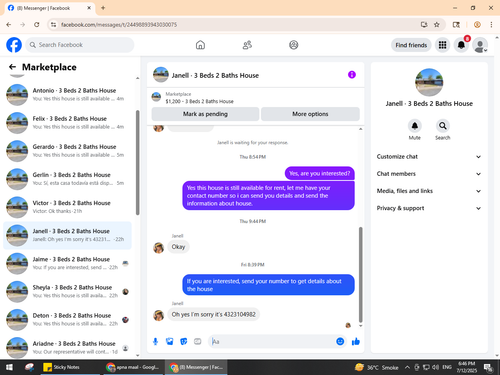The image size is (500, 375).
Task: Open the Chrome three-dot menu
Action: tap(491, 24)
